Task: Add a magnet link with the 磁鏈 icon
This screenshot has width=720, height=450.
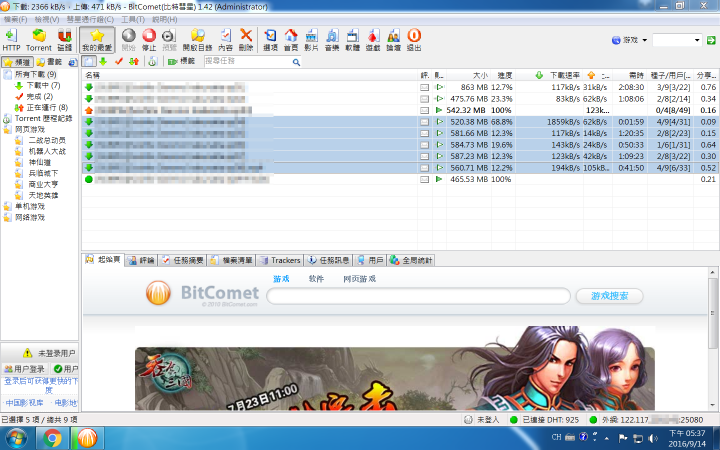Action: (65, 40)
